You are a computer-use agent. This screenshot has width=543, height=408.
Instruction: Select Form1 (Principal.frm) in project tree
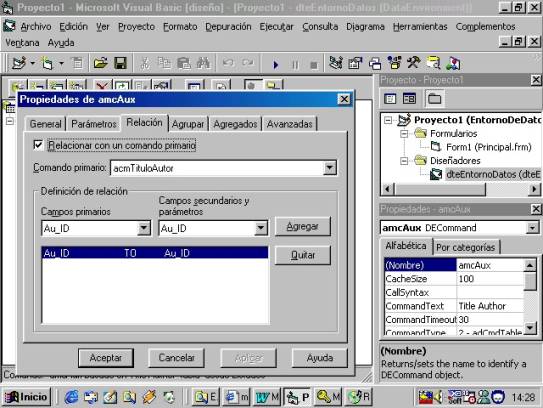[x=489, y=147]
